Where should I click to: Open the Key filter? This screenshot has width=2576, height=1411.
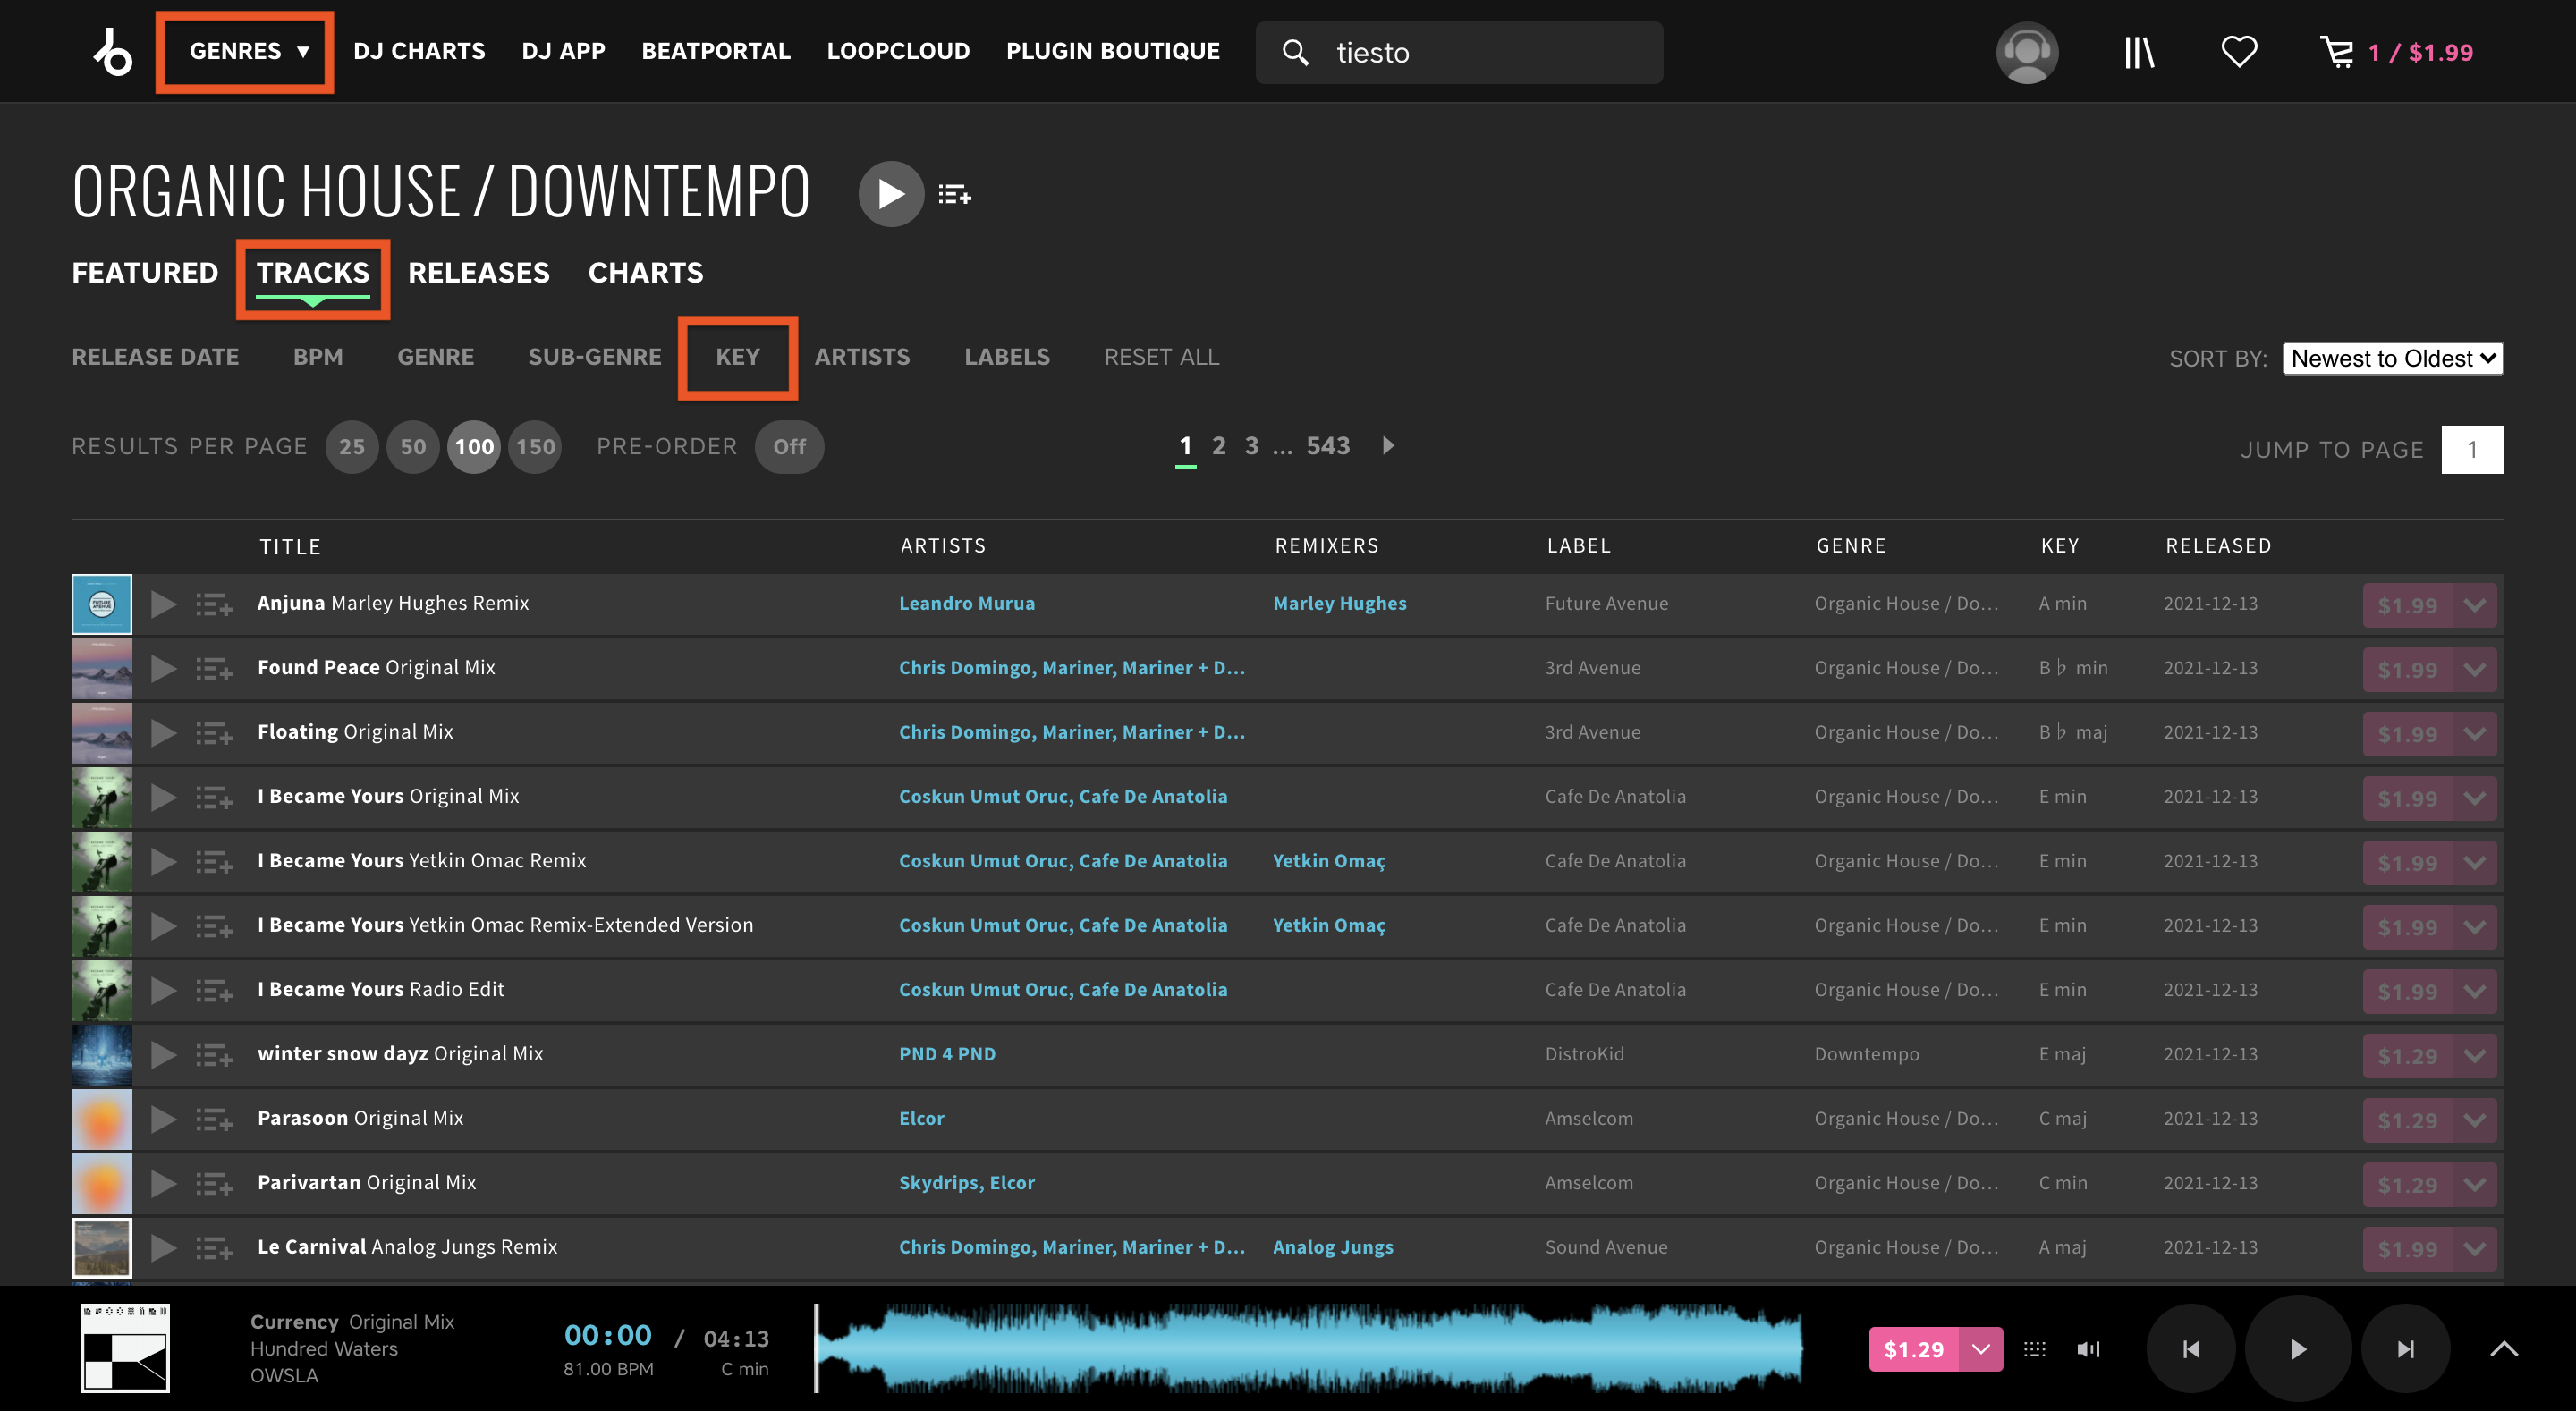pyautogui.click(x=738, y=357)
